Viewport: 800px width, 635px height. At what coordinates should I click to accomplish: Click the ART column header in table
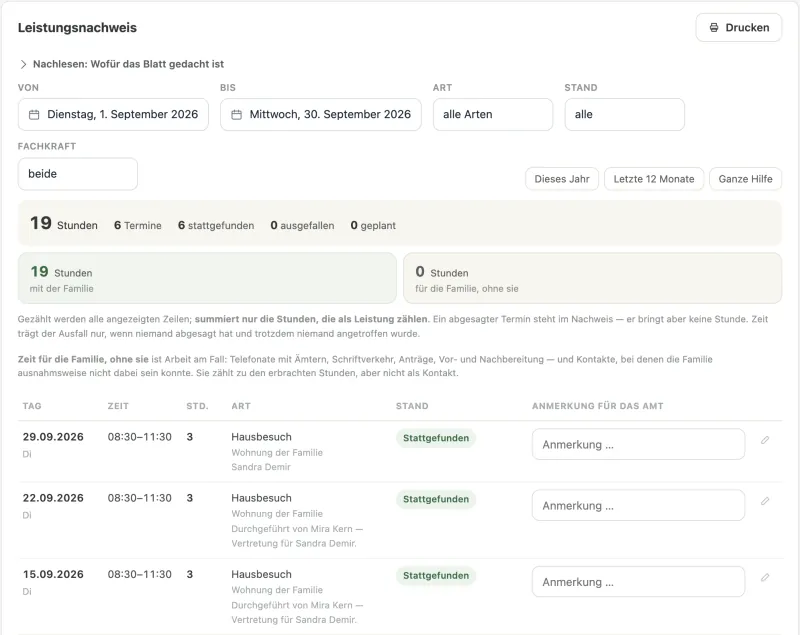point(241,406)
